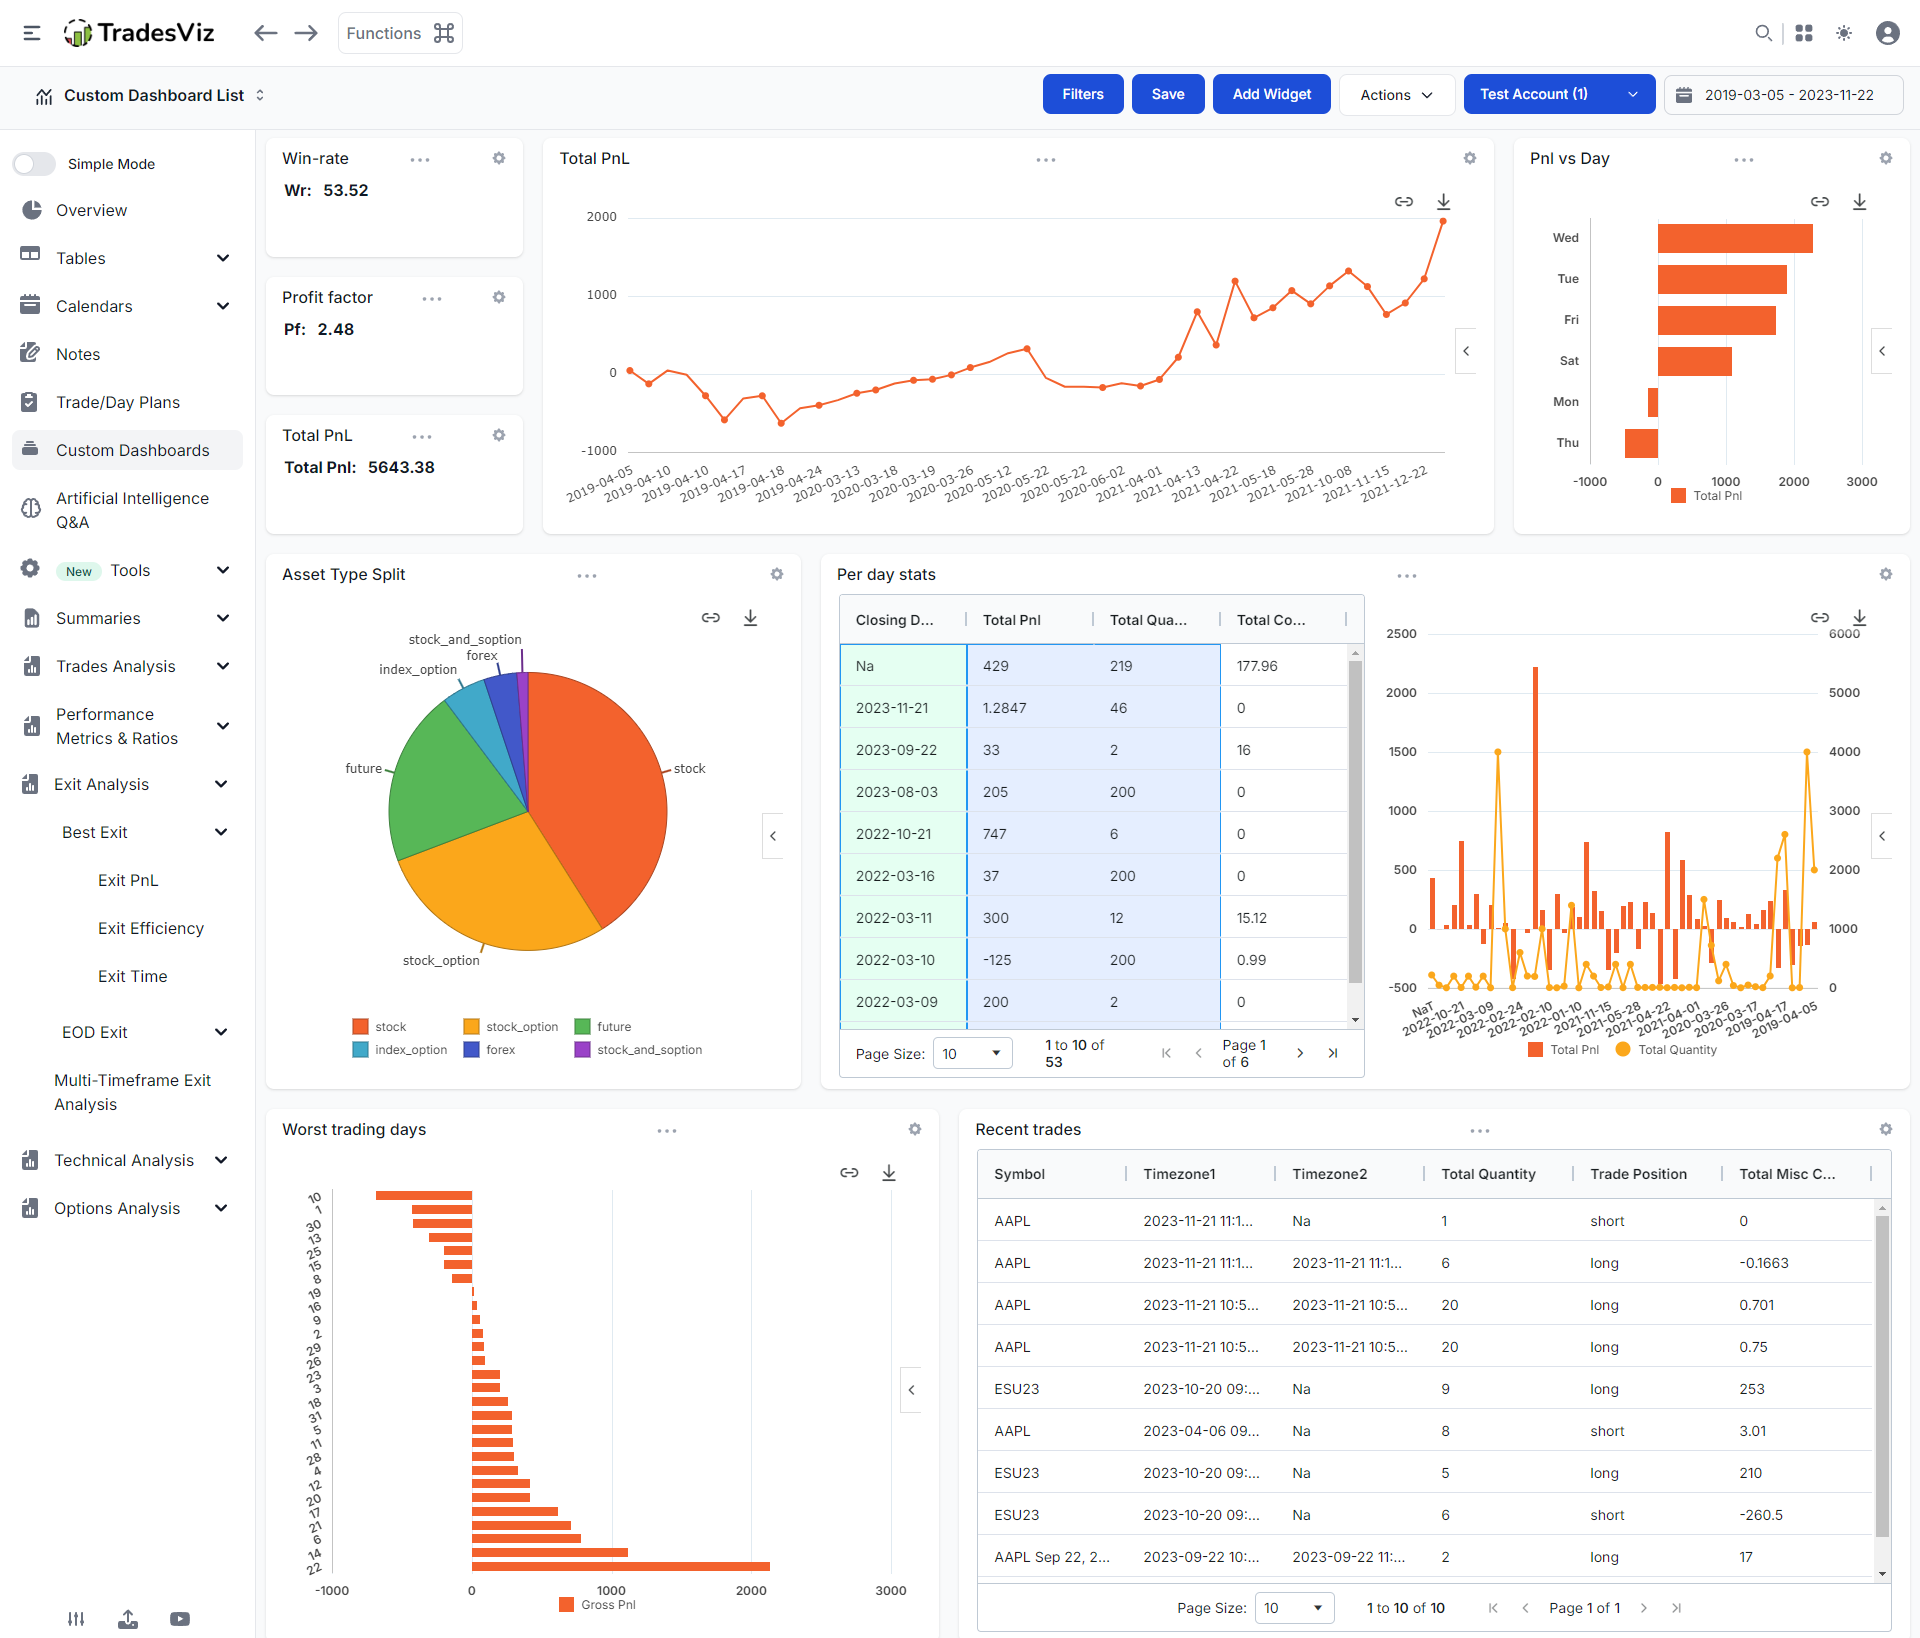
Task: Select Exit Efficiency menu item
Action: (151, 928)
